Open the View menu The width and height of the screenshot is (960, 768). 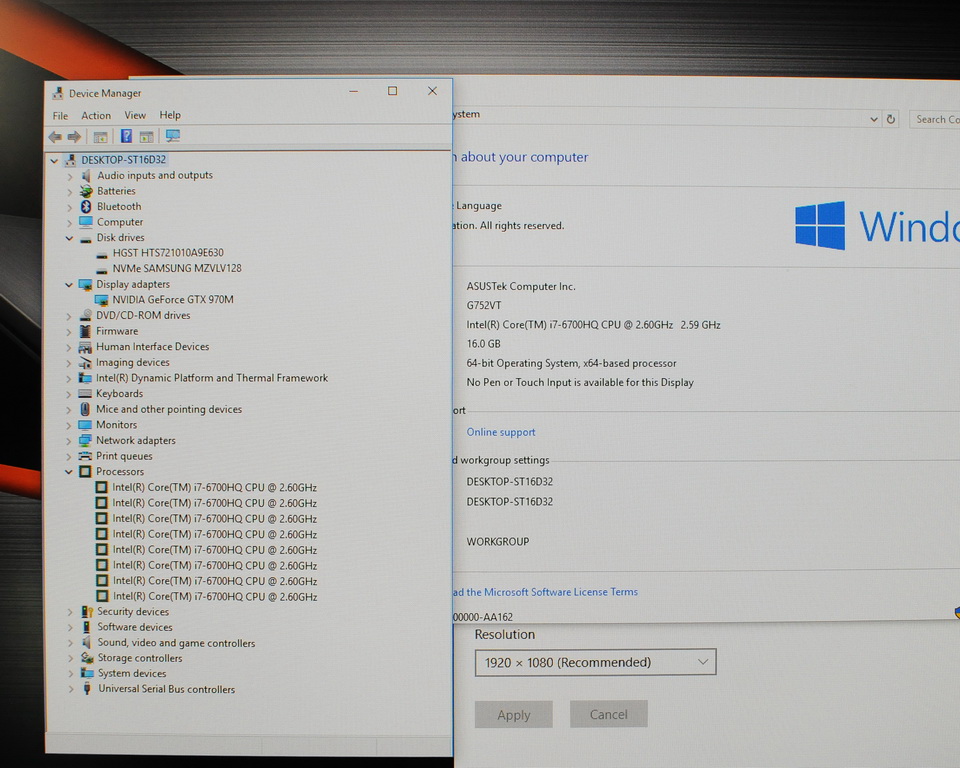(135, 115)
